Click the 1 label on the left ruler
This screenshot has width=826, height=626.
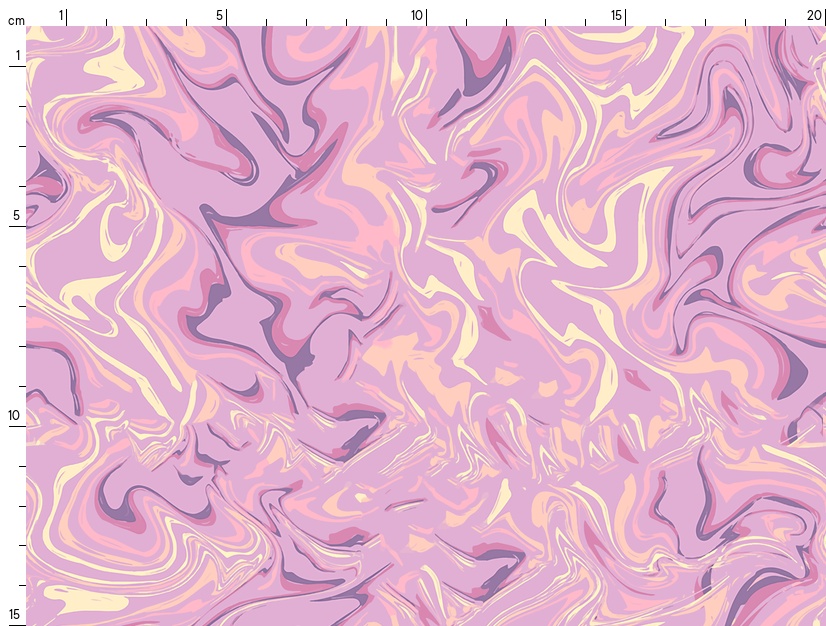tap(17, 55)
